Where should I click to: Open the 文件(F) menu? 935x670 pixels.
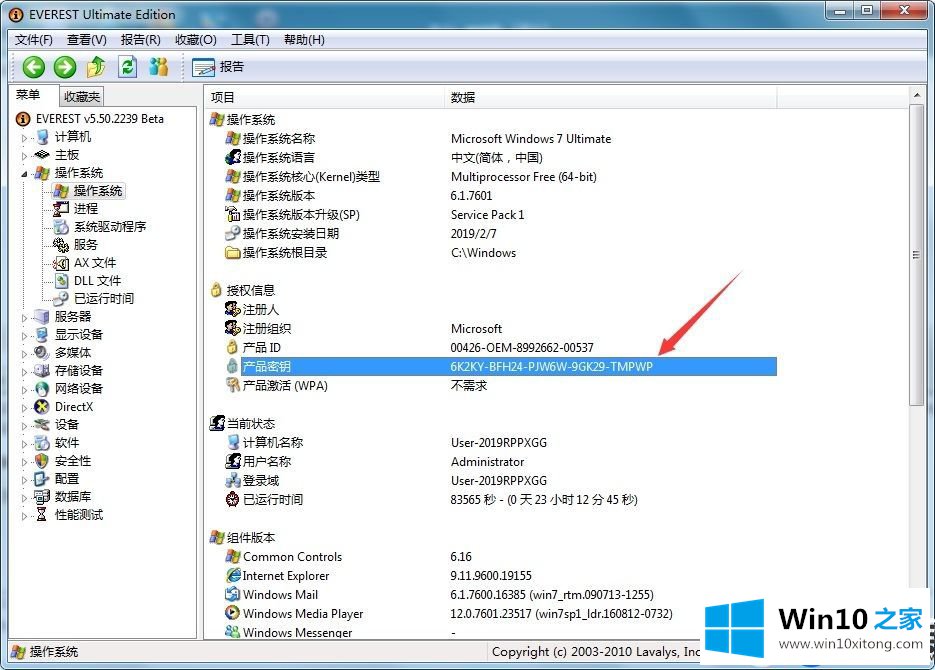point(33,40)
